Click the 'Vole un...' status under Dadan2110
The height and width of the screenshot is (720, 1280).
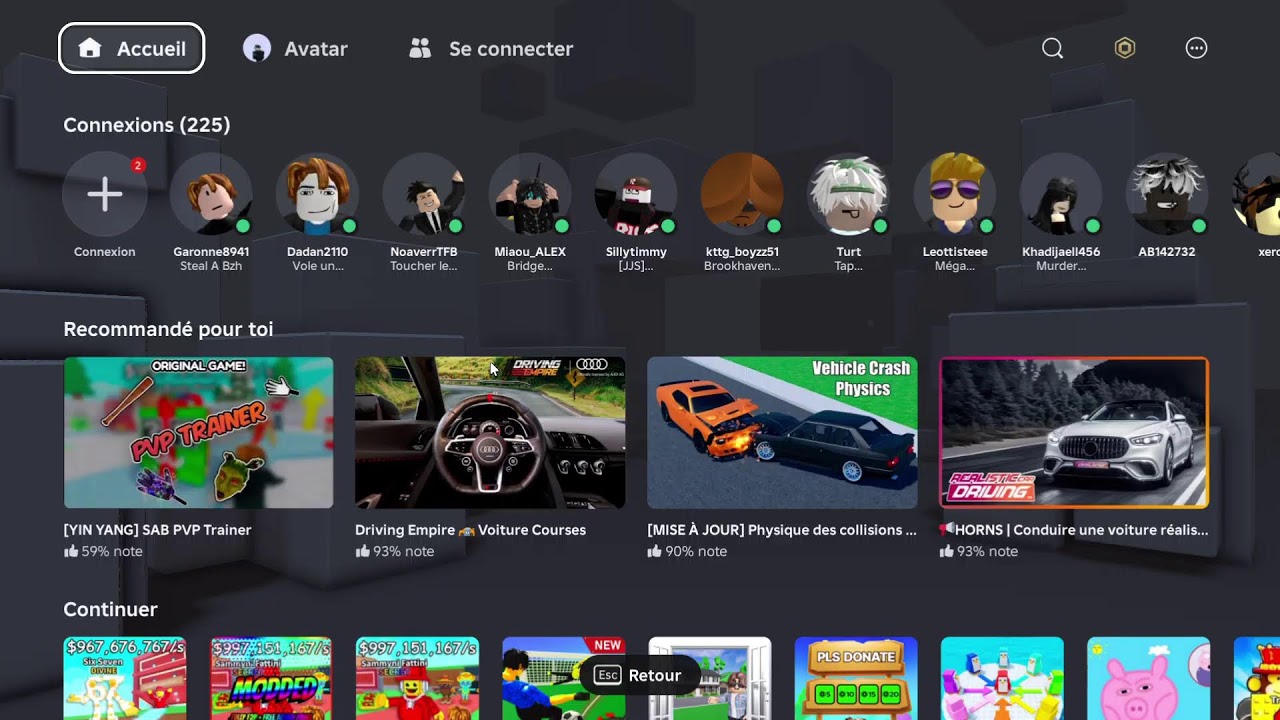pyautogui.click(x=317, y=266)
